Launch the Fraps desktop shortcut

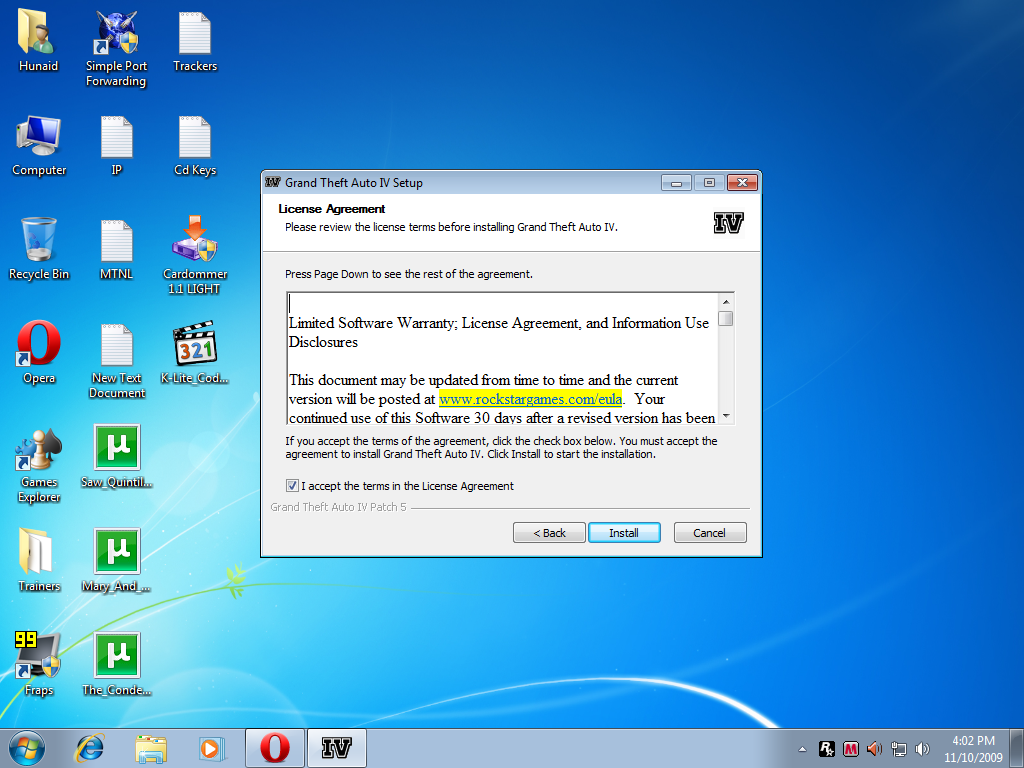point(37,655)
